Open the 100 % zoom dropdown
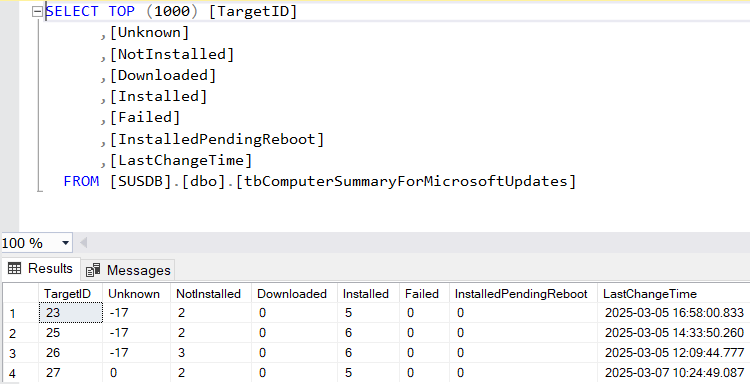 click(66, 243)
